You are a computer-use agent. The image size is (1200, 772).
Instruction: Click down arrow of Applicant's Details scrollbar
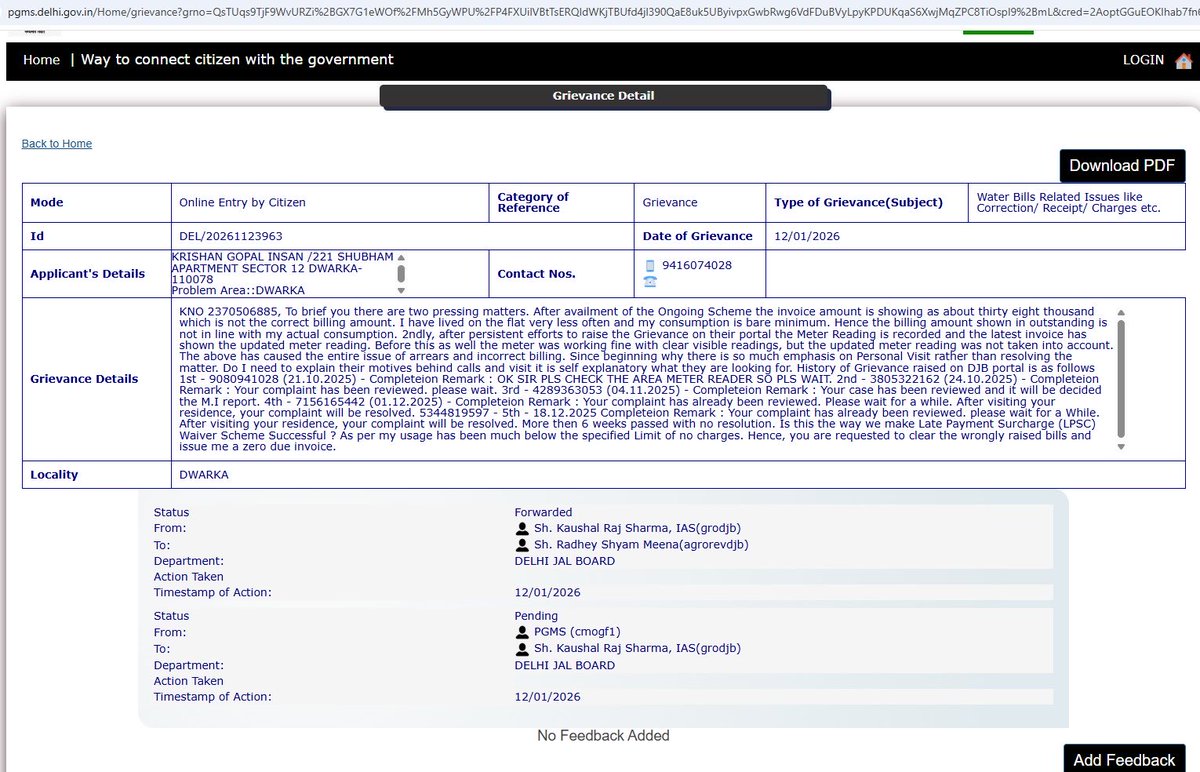(401, 291)
